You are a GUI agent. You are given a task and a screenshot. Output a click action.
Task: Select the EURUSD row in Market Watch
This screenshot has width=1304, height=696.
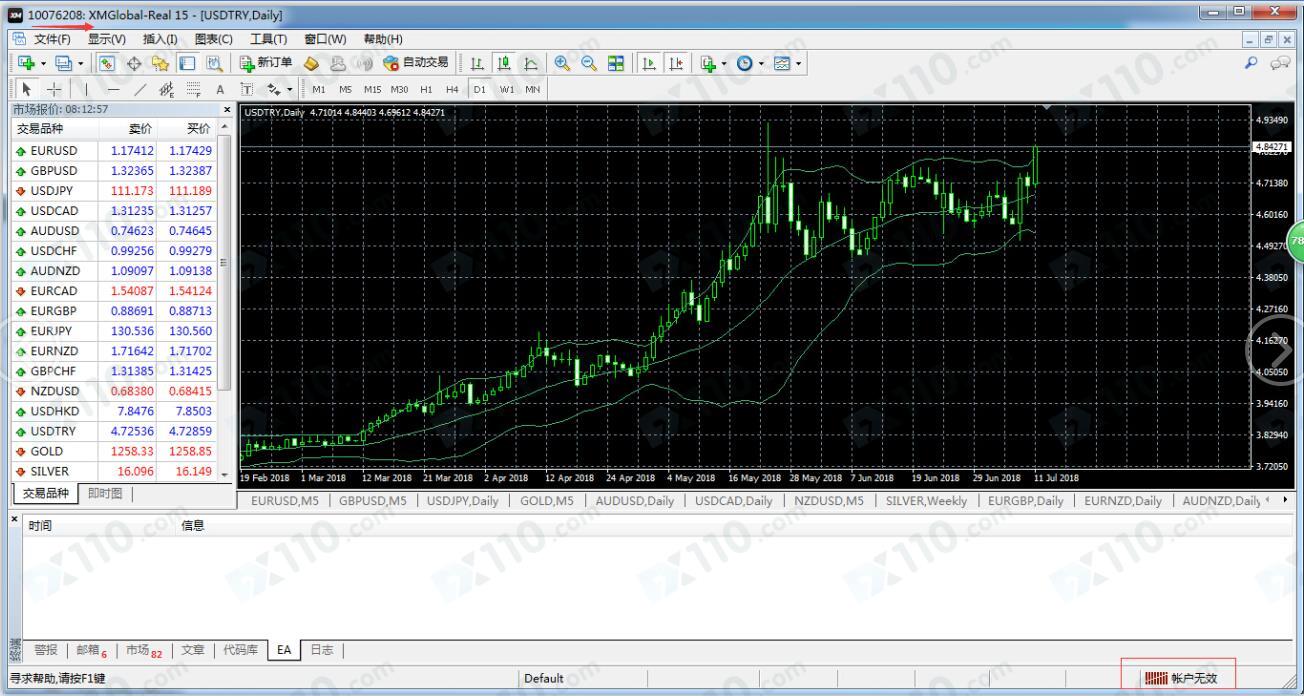point(114,150)
